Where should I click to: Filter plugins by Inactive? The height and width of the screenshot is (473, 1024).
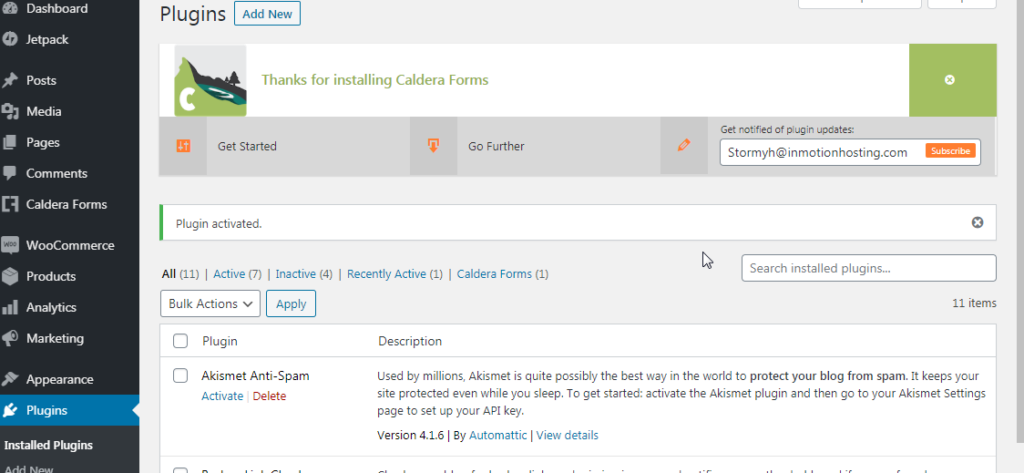[295, 274]
